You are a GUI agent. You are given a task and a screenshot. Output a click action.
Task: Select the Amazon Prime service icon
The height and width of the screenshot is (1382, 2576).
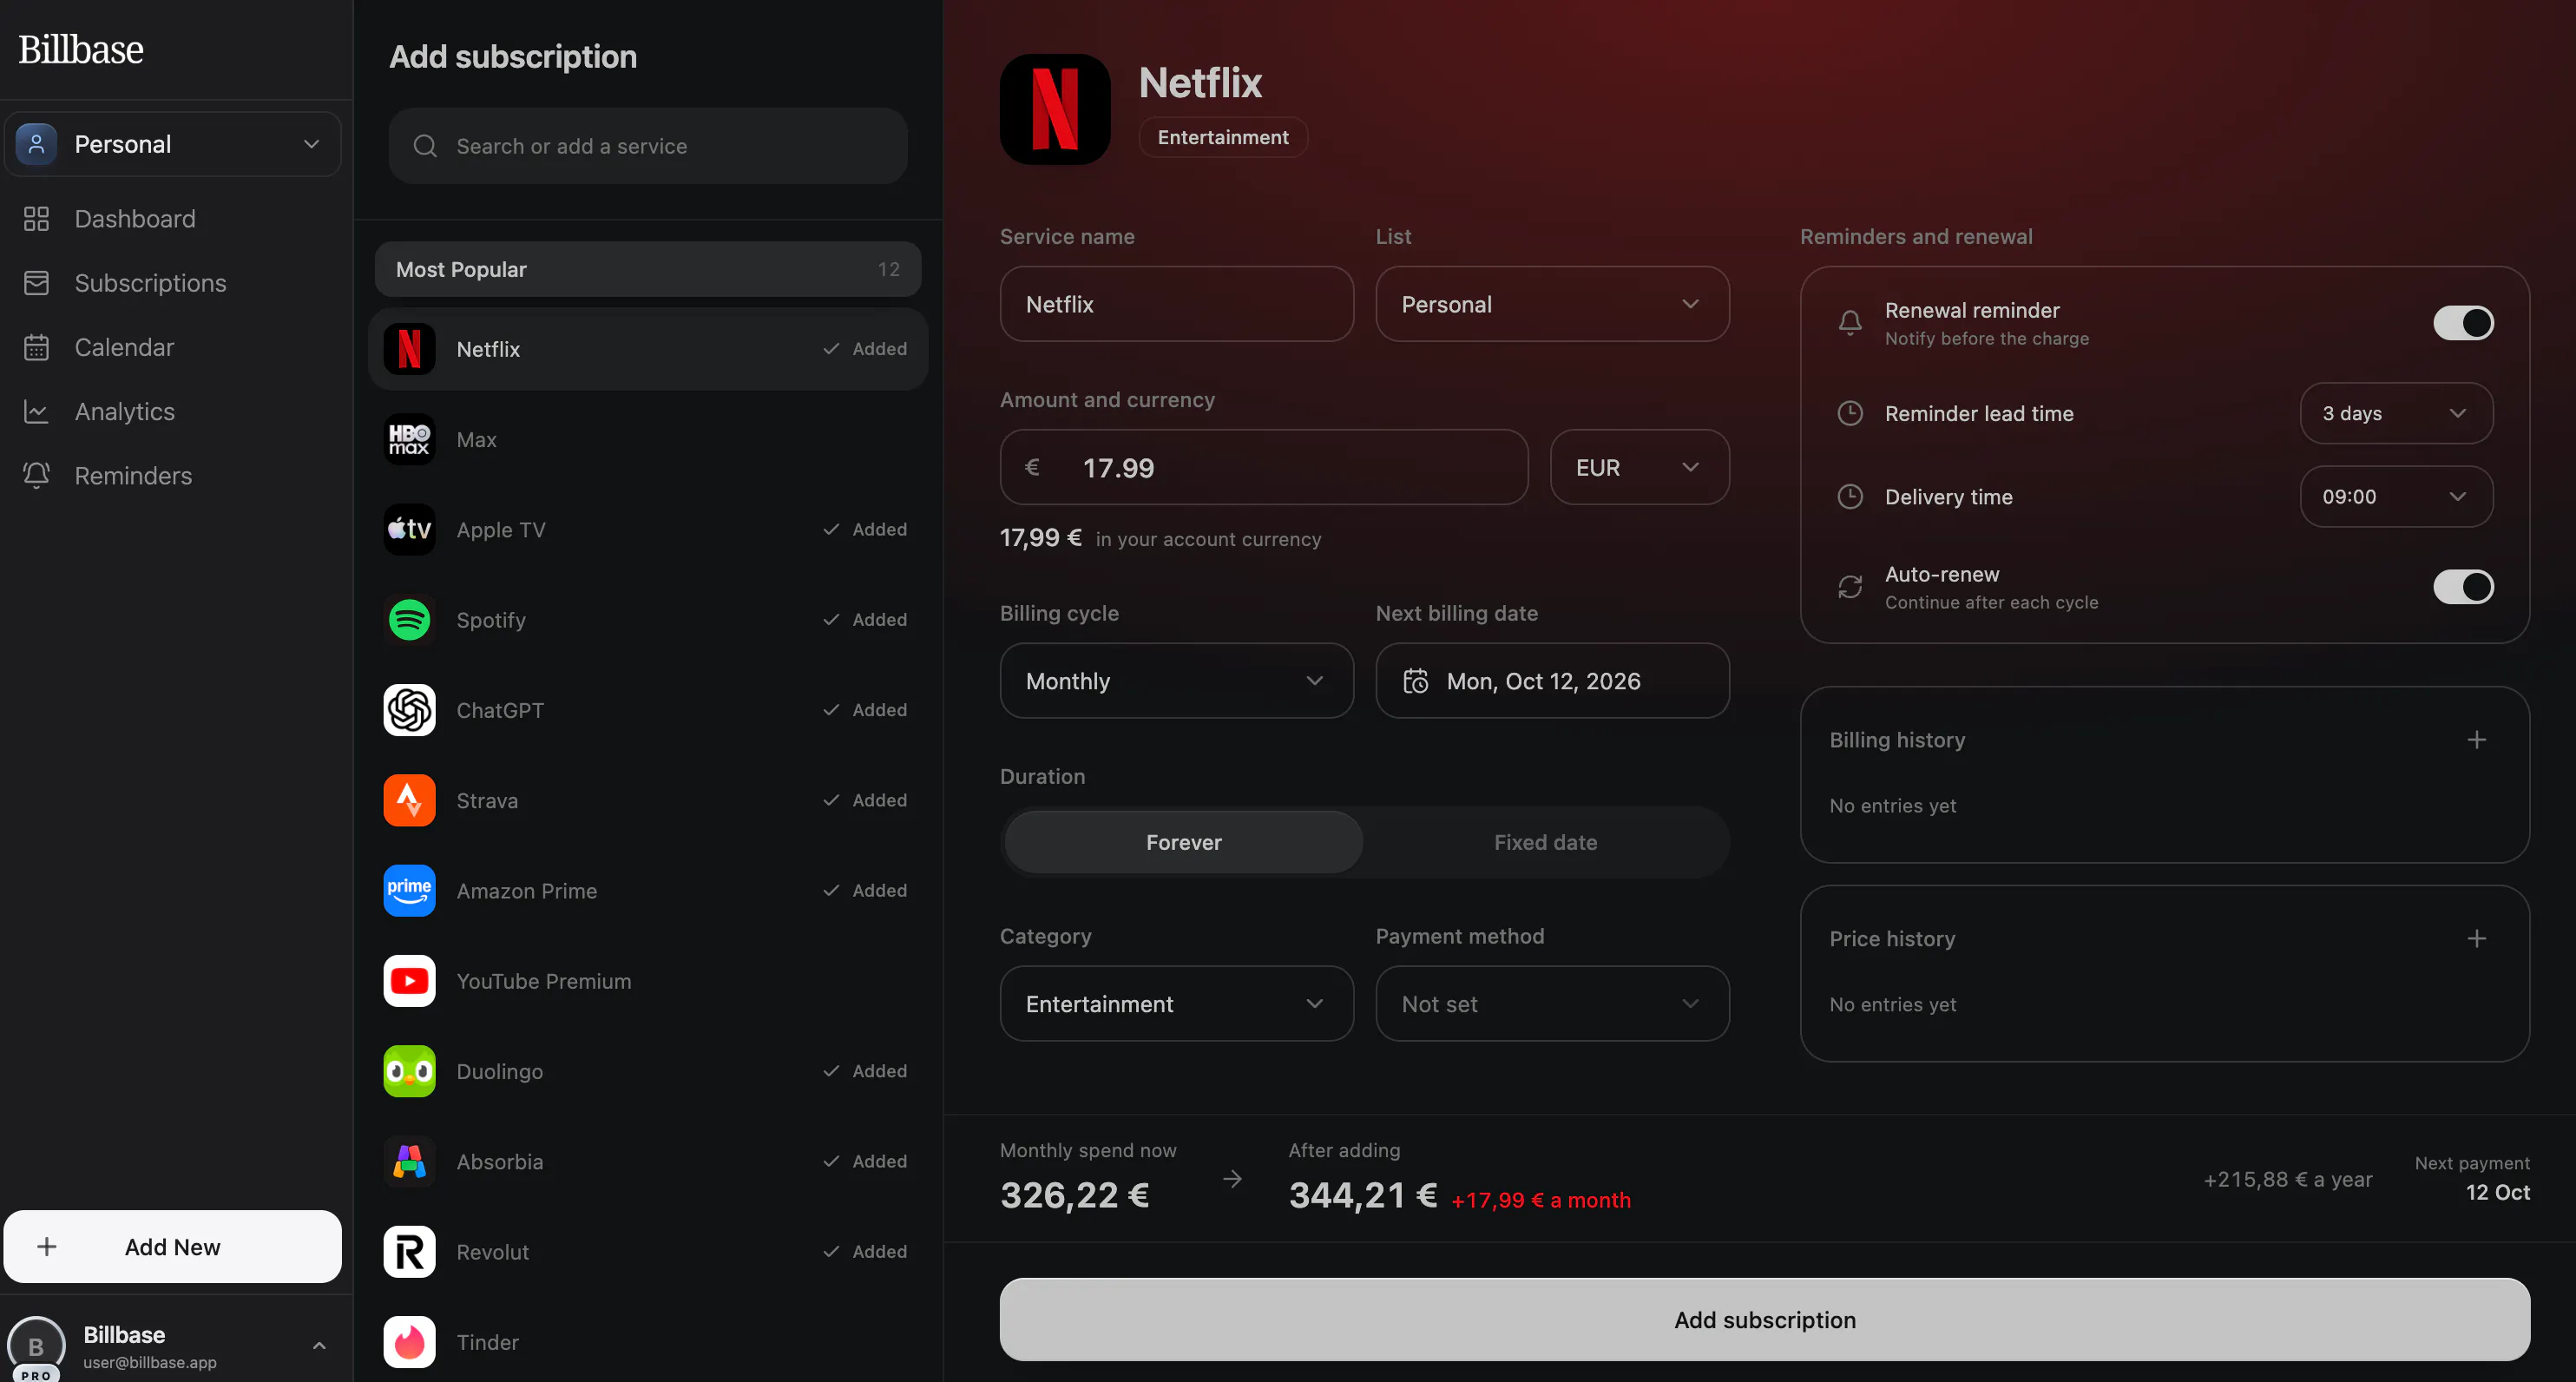[x=409, y=890]
